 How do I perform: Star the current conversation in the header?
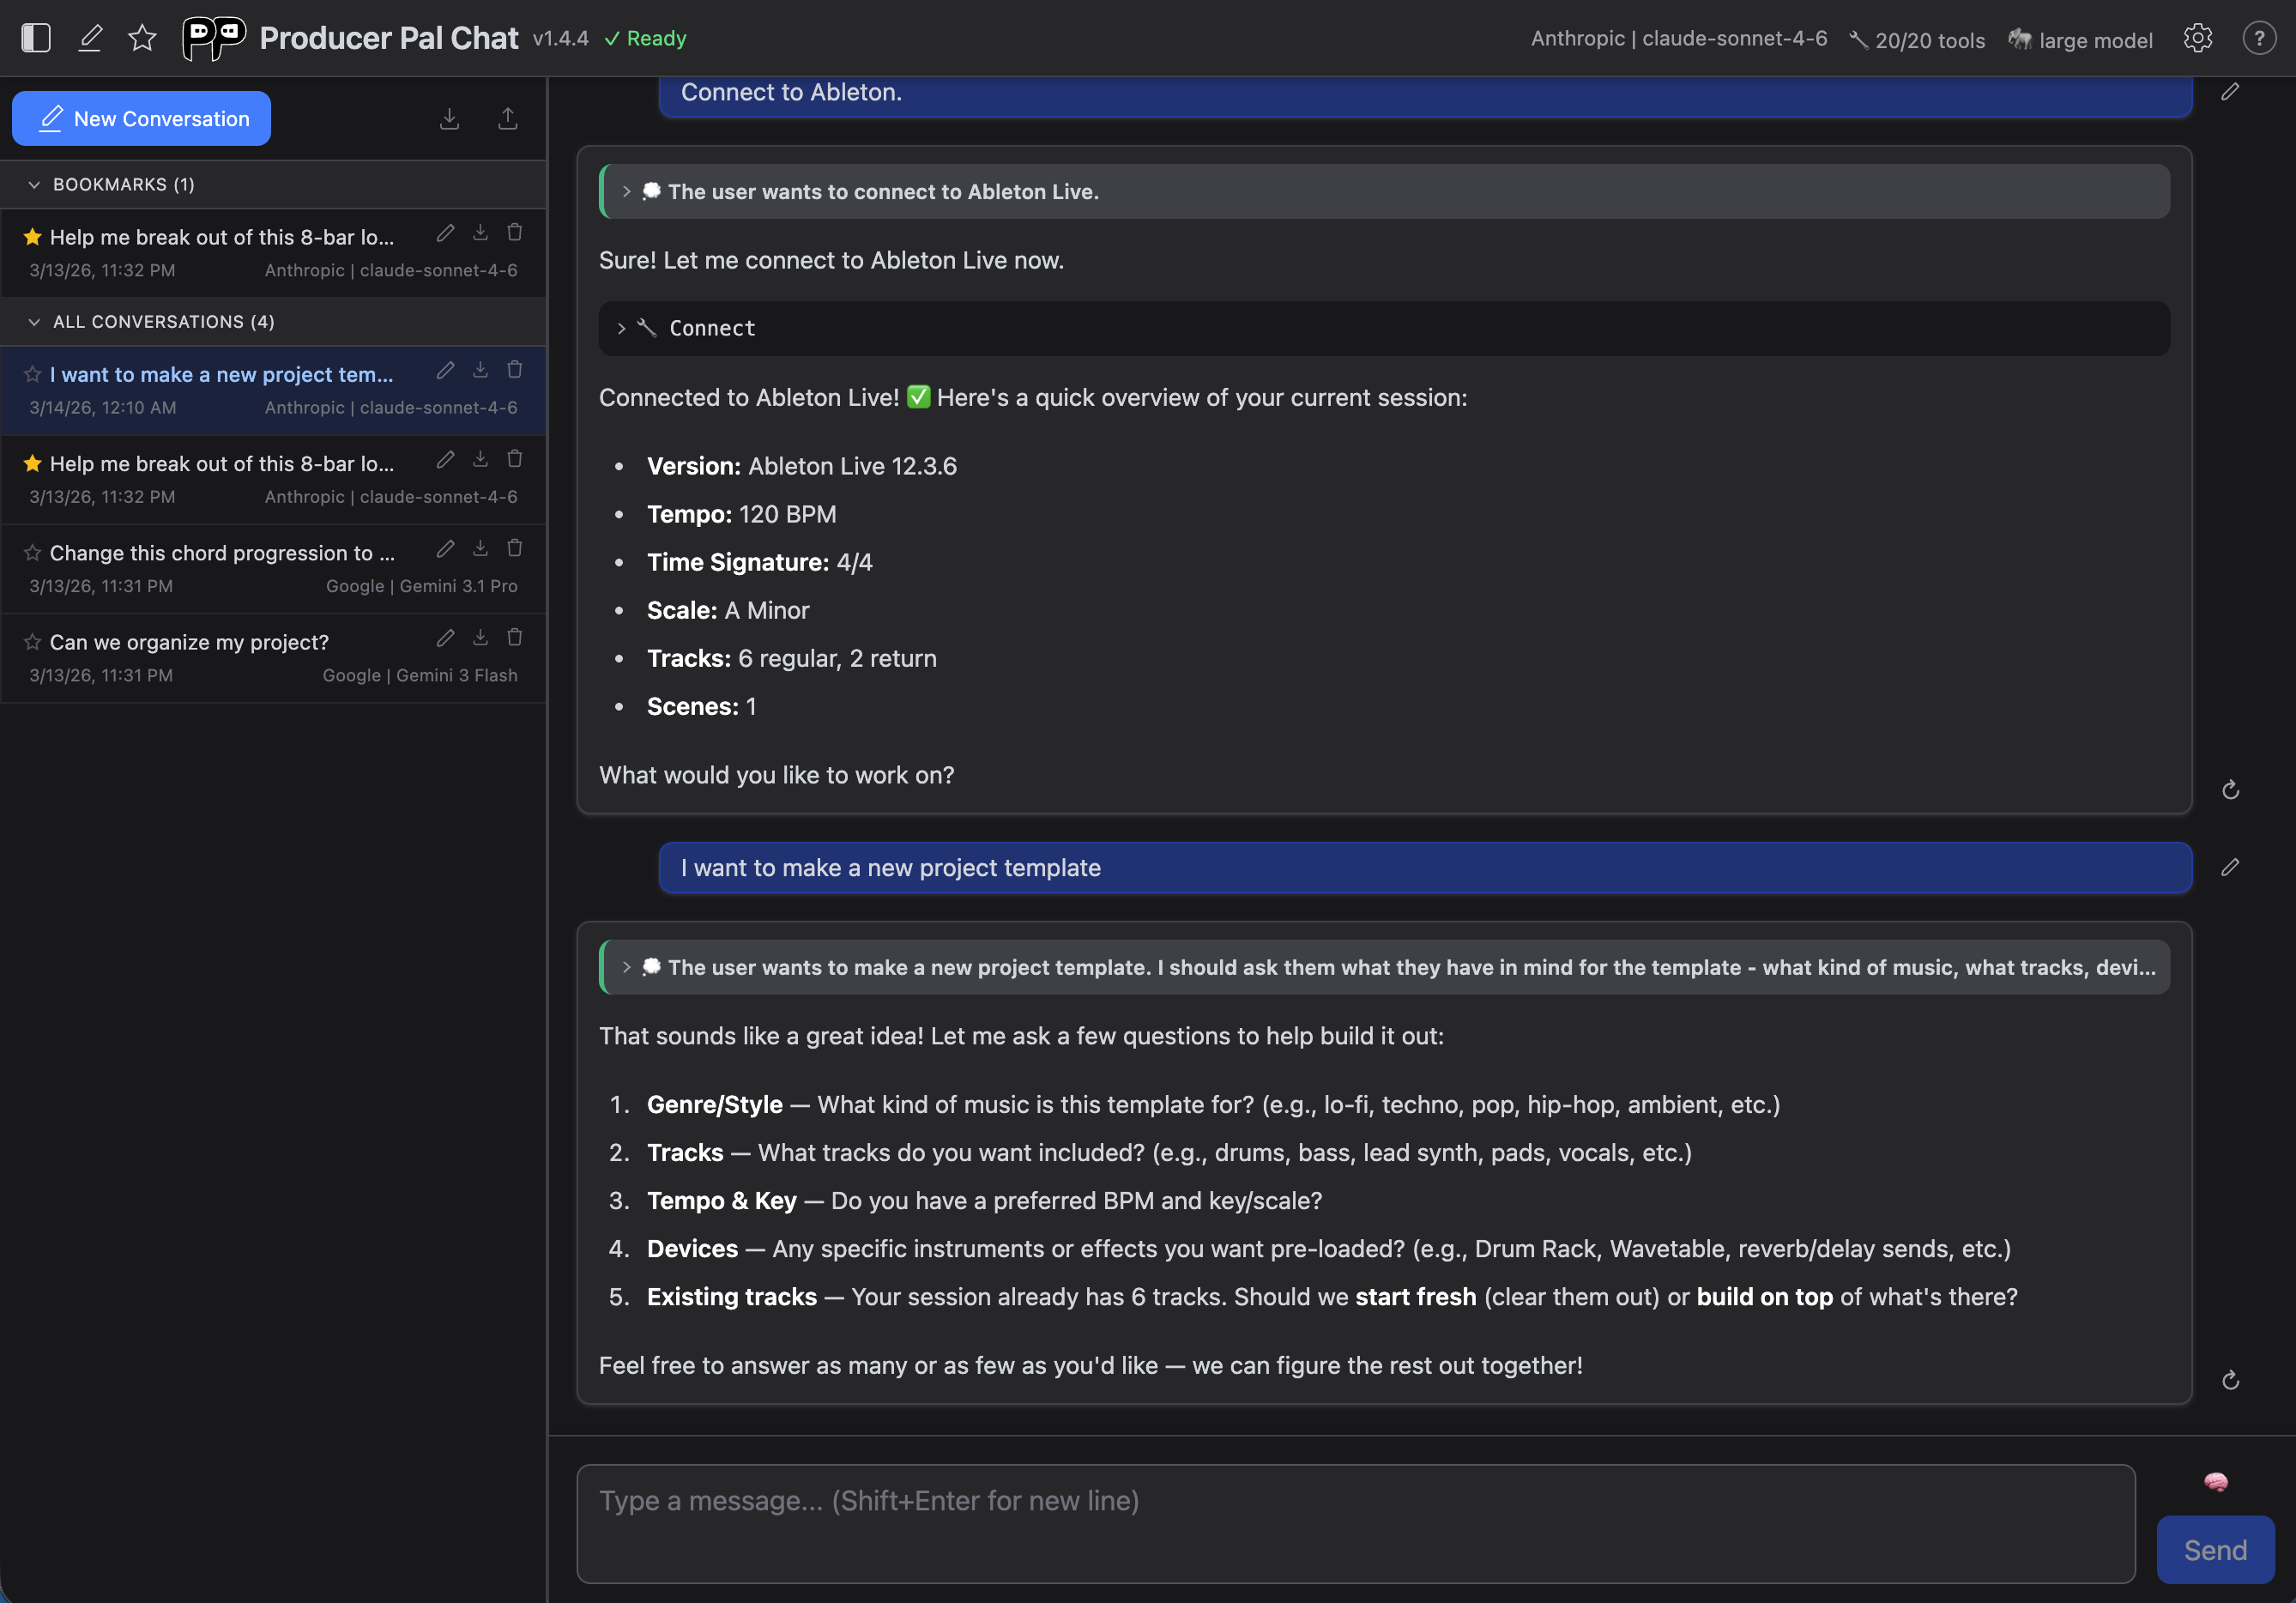pos(142,38)
